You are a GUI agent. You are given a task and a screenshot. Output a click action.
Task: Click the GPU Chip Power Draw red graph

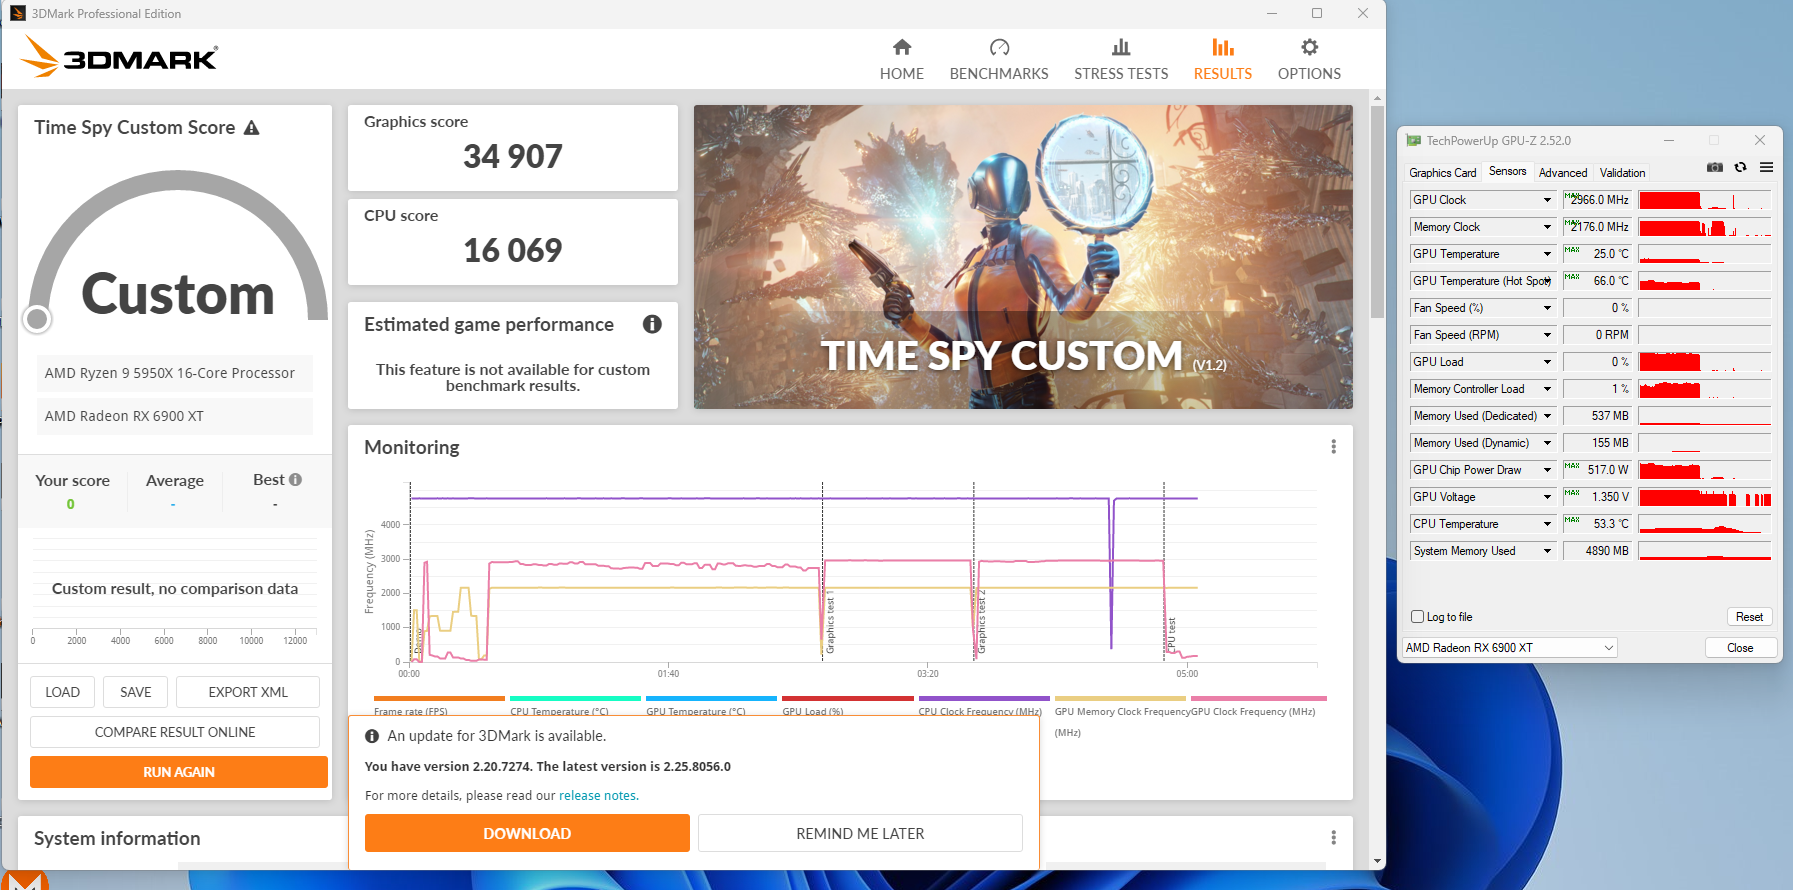click(x=1705, y=470)
